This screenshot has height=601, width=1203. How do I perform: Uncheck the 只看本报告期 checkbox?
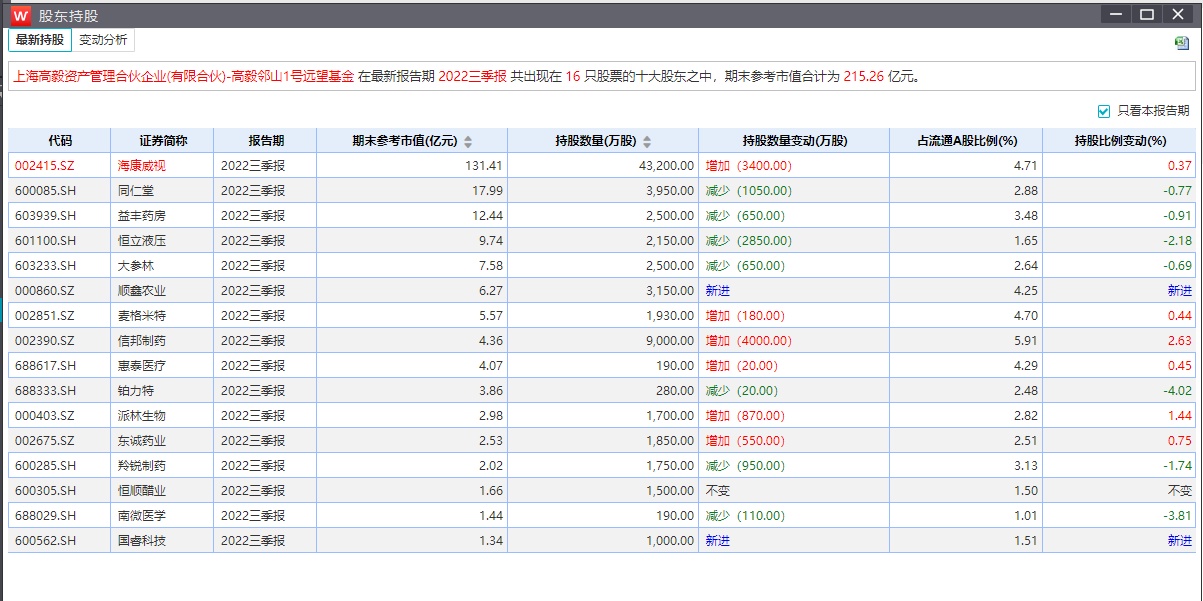click(1104, 111)
